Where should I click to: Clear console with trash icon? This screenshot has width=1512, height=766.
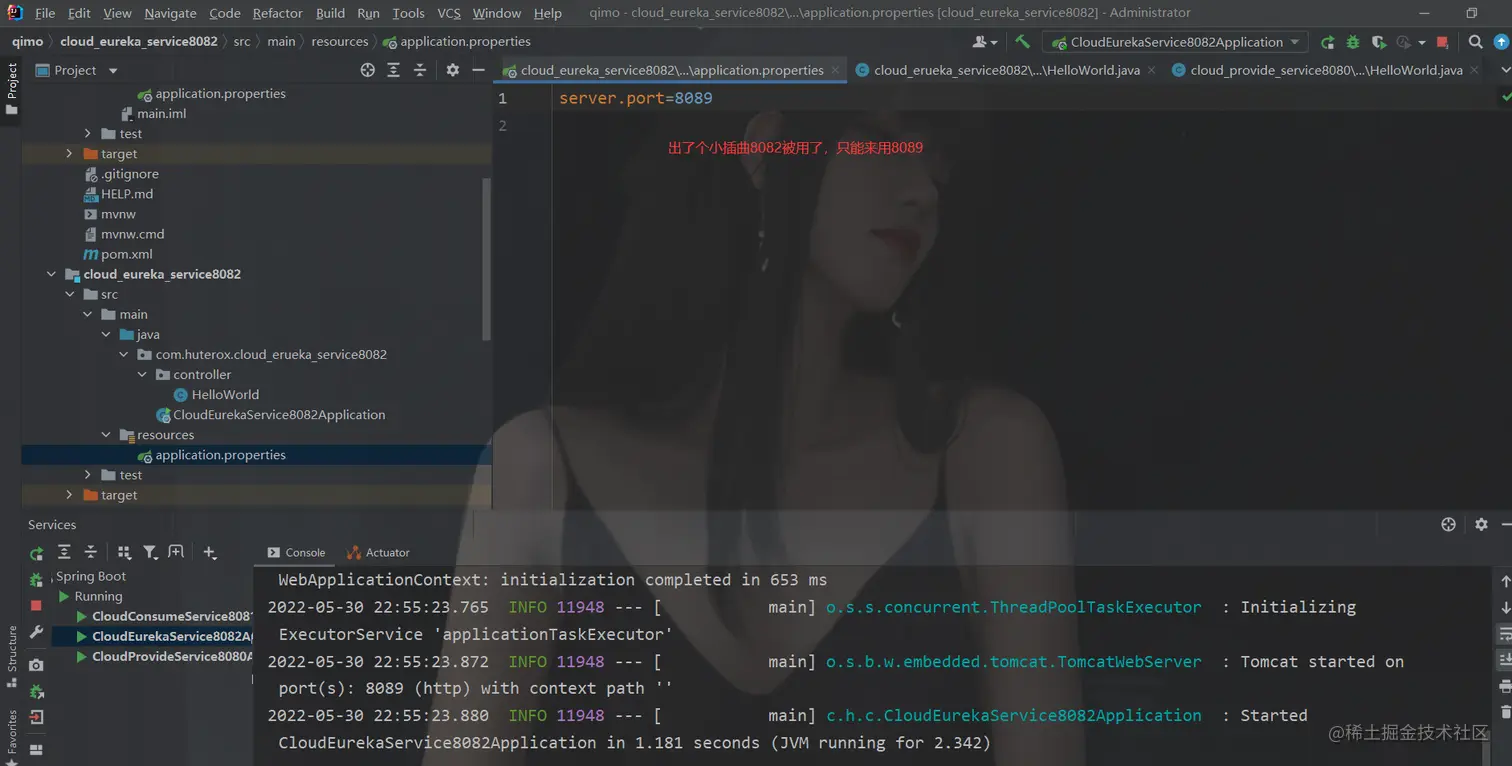tap(1506, 710)
